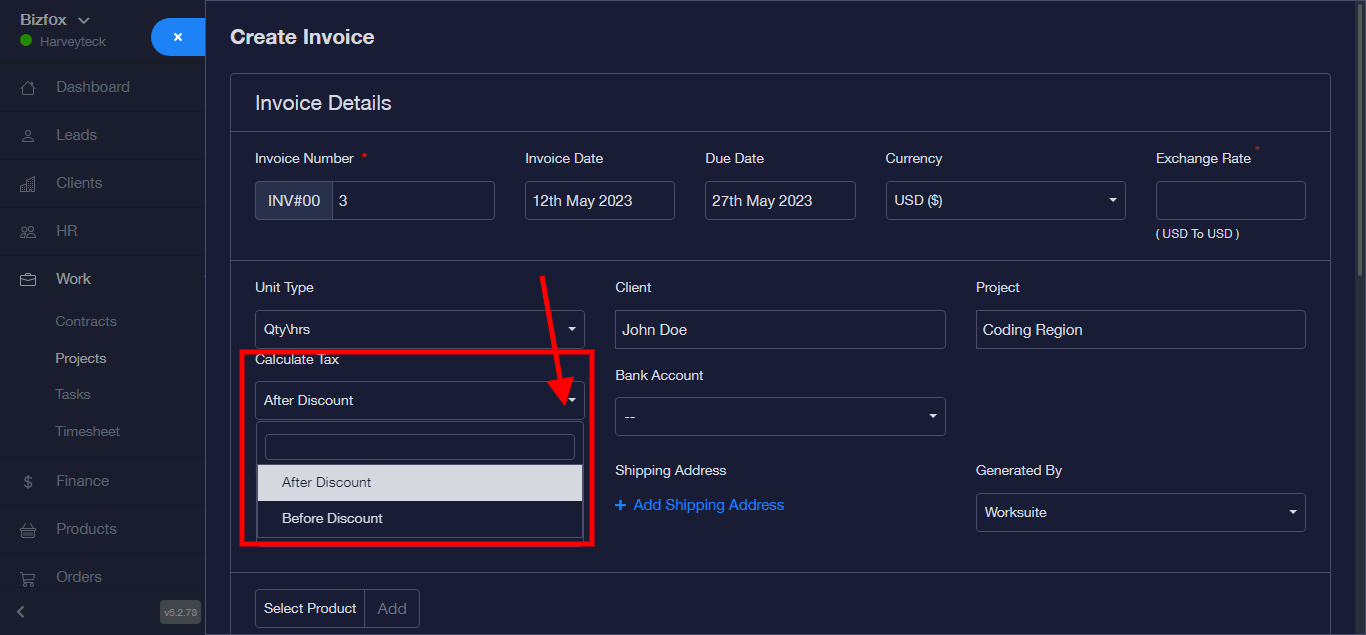This screenshot has width=1366, height=635.
Task: Open Contracts under Work menu
Action: click(x=86, y=322)
